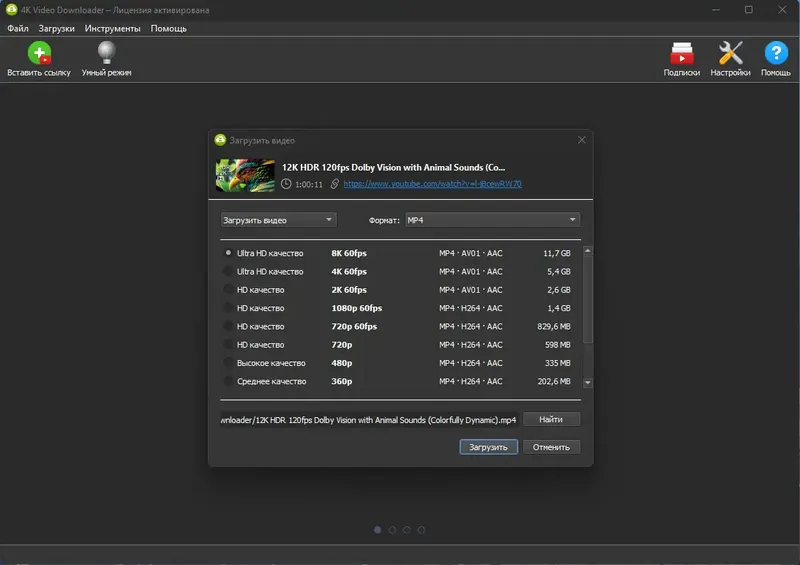Click the 335 MB size value
This screenshot has width=800, height=565.
click(558, 363)
